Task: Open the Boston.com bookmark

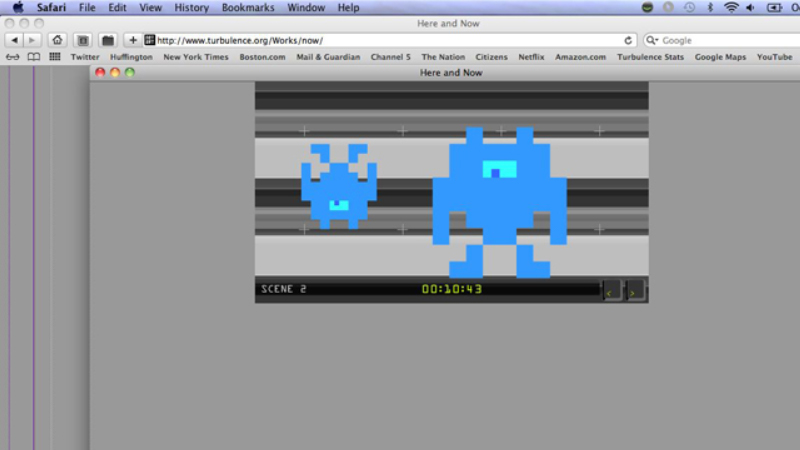Action: coord(262,57)
